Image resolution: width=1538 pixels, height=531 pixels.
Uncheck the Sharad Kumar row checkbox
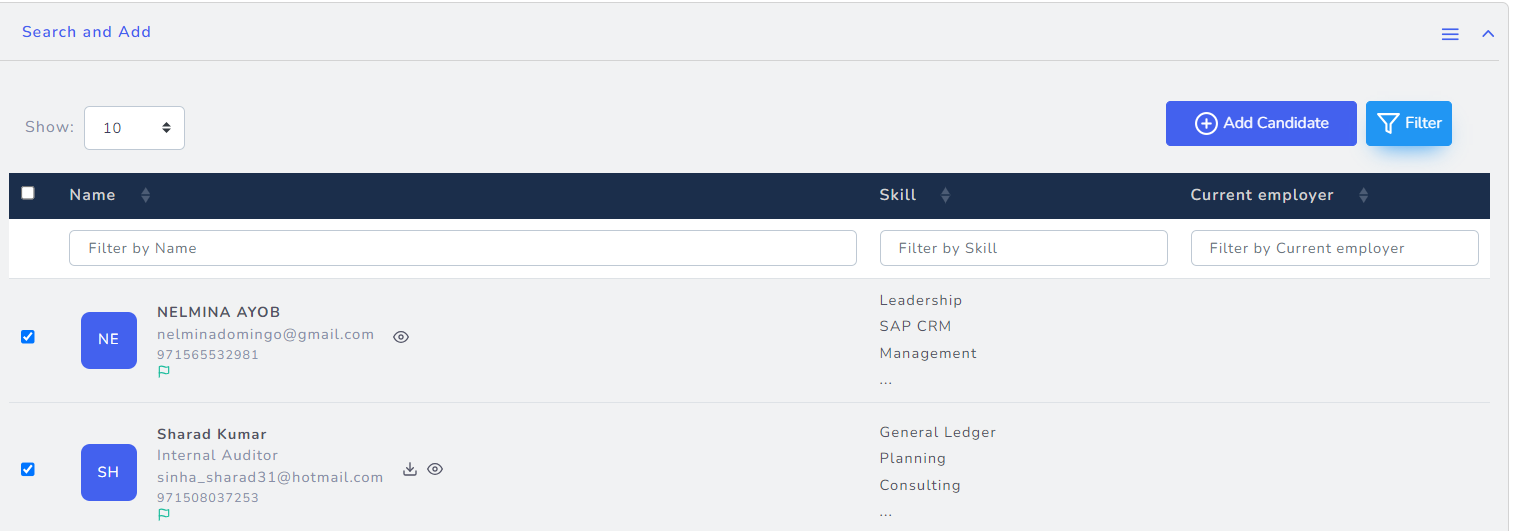pyautogui.click(x=28, y=469)
